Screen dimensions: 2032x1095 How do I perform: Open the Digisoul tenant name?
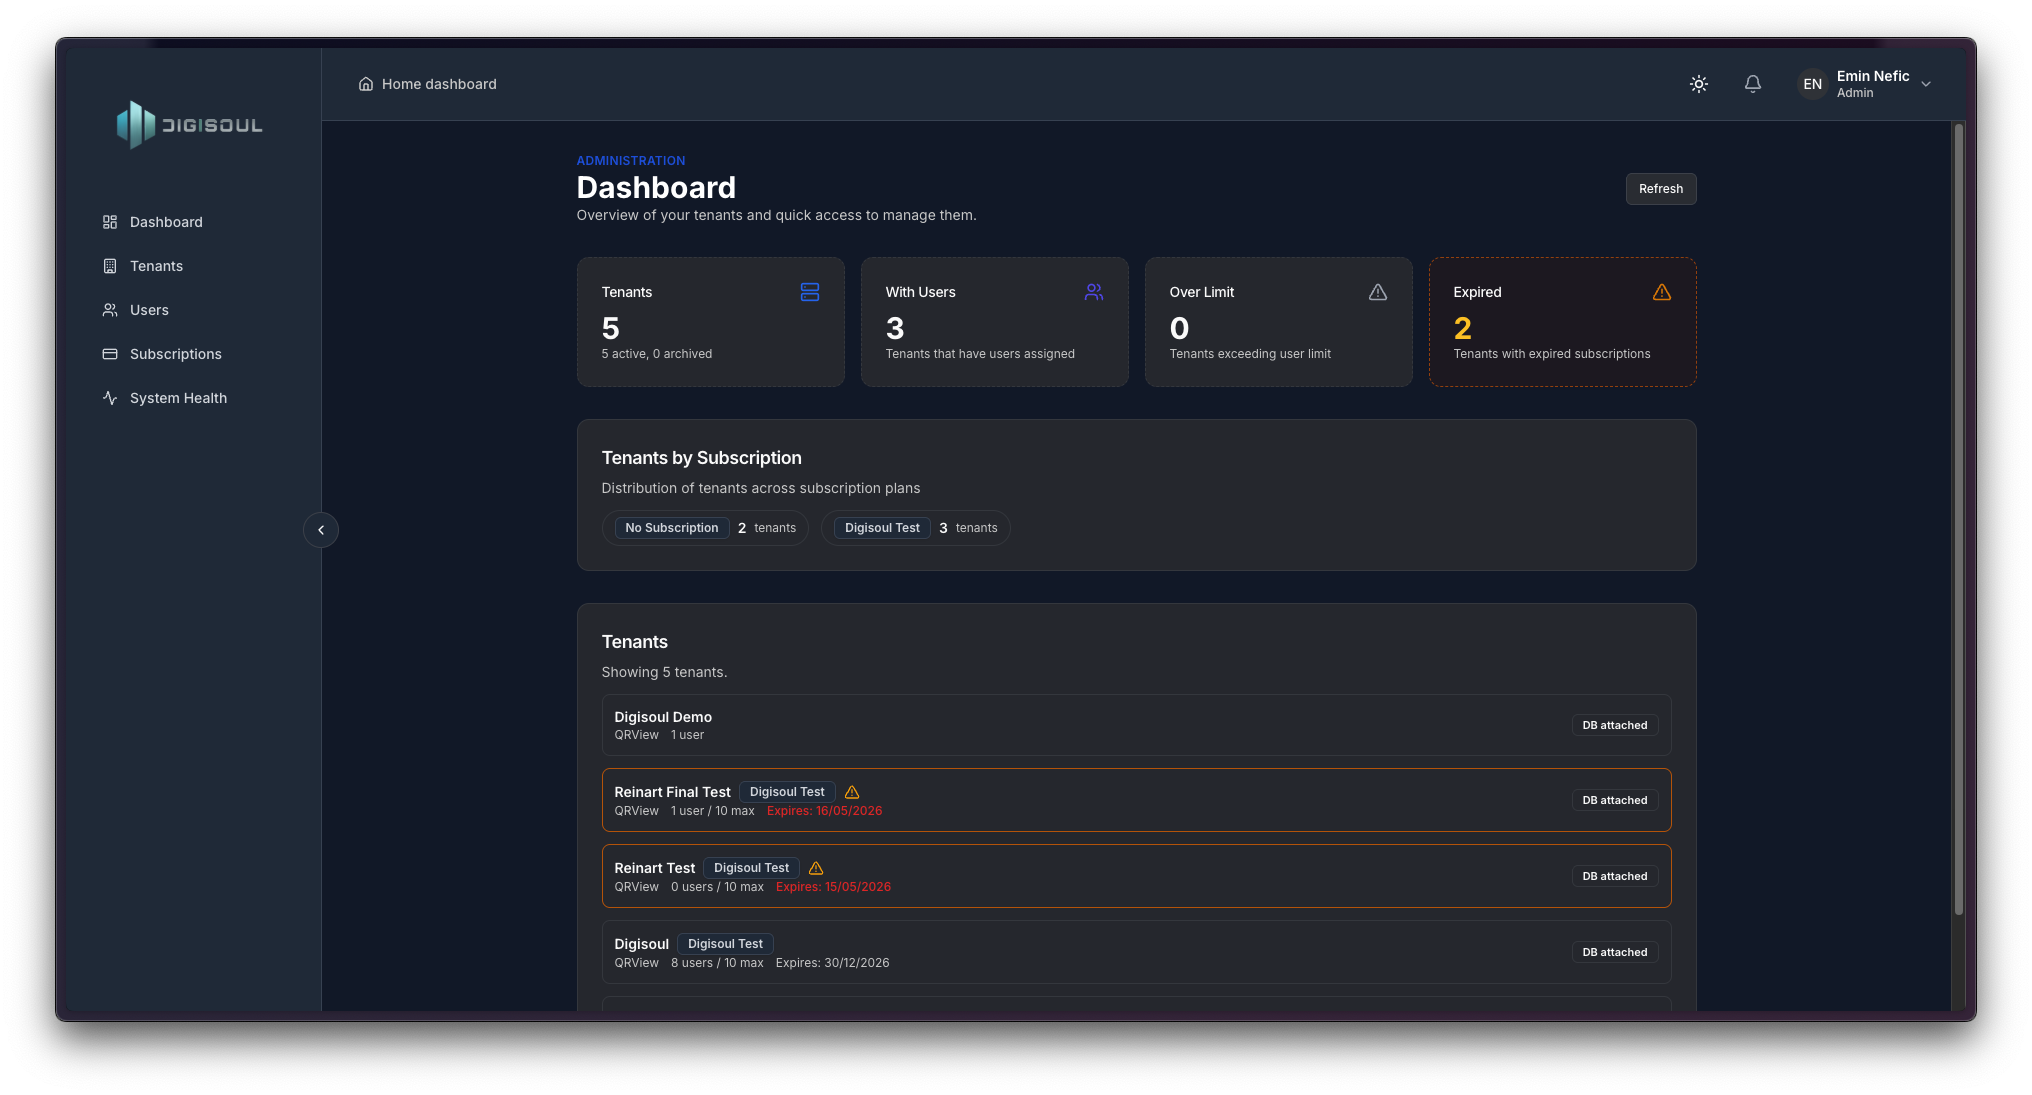pos(641,944)
